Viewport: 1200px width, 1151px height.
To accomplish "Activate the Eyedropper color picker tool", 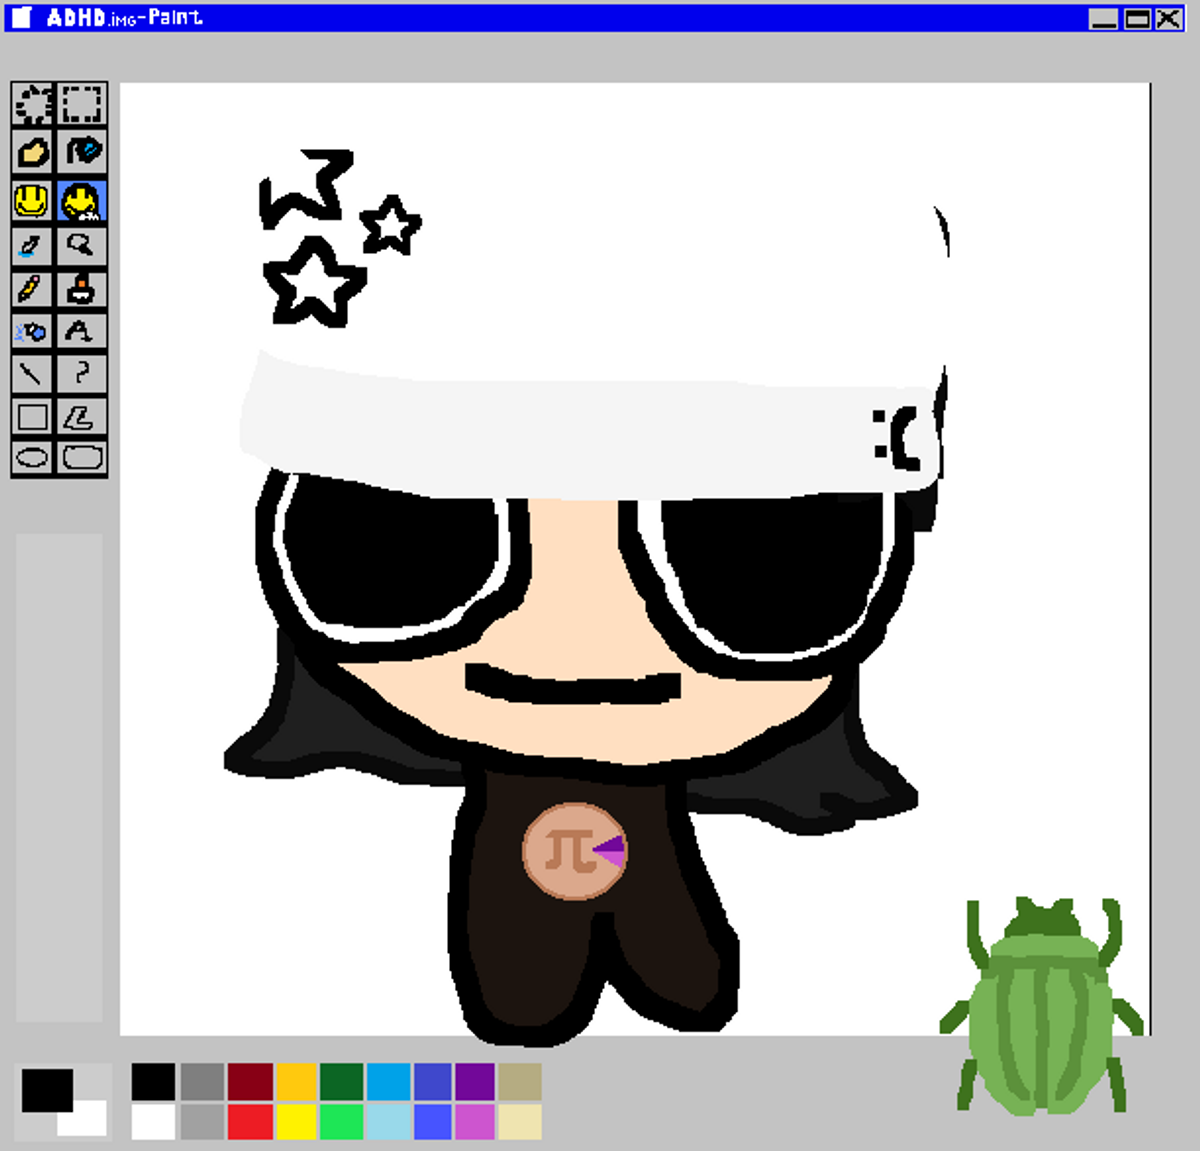I will tap(34, 246).
